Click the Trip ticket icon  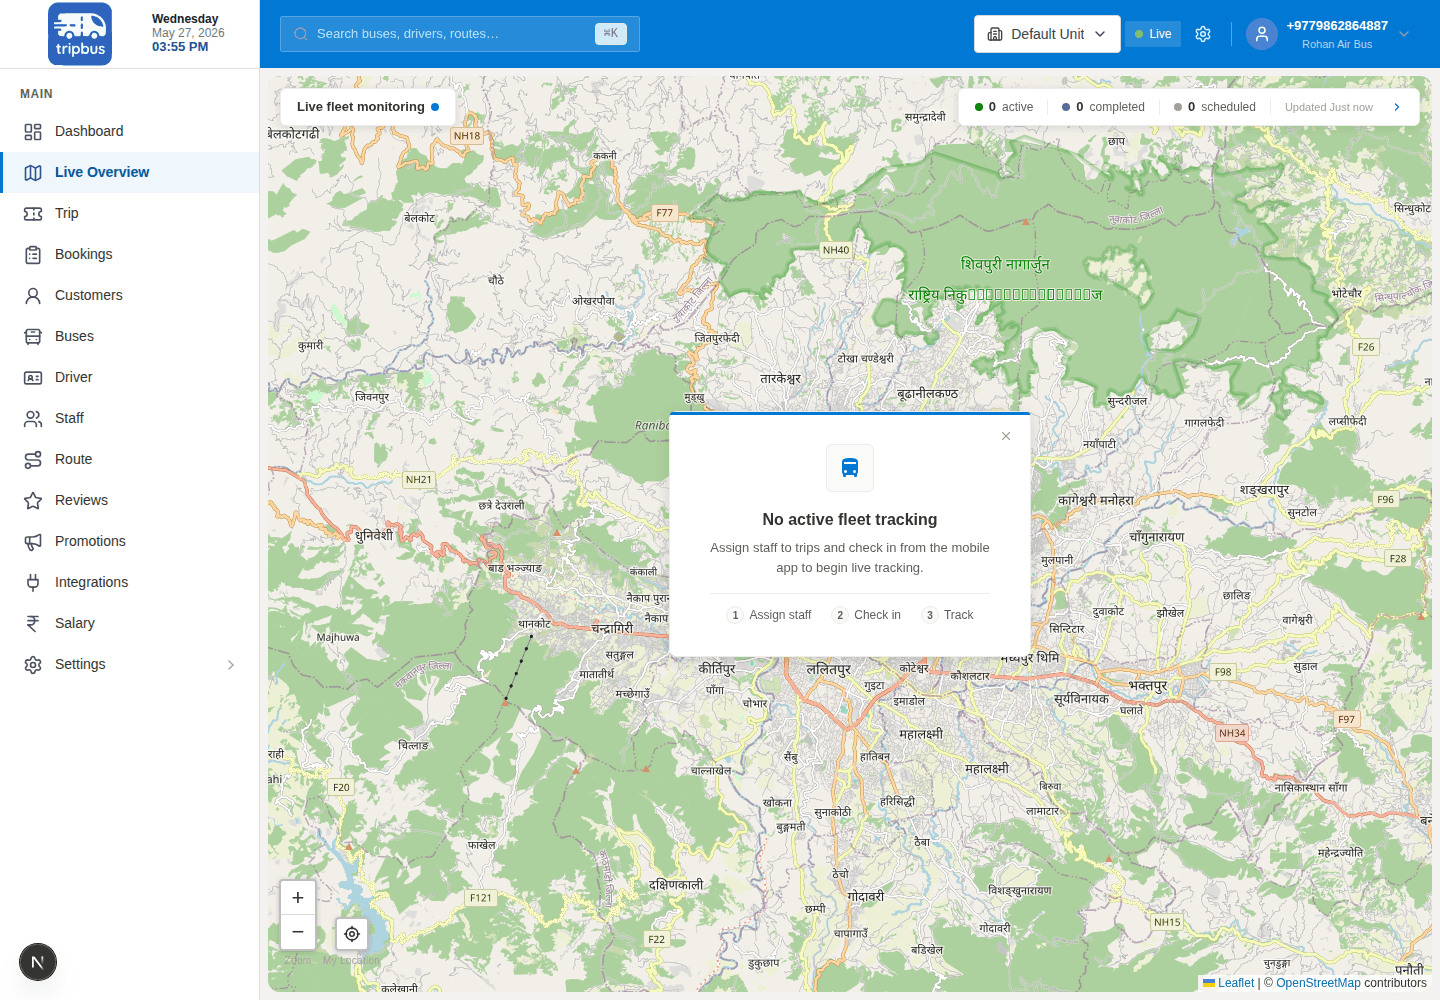click(x=33, y=214)
